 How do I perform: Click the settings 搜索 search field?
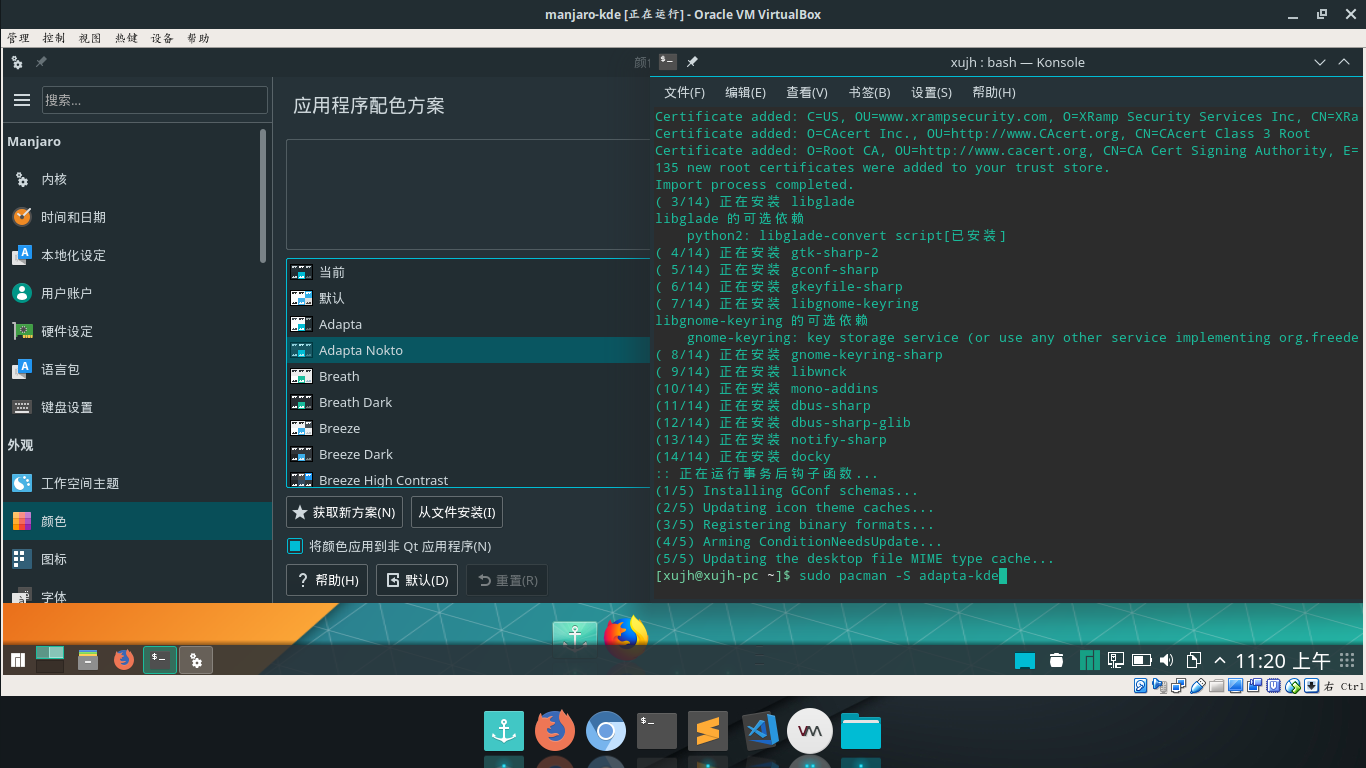(x=155, y=100)
